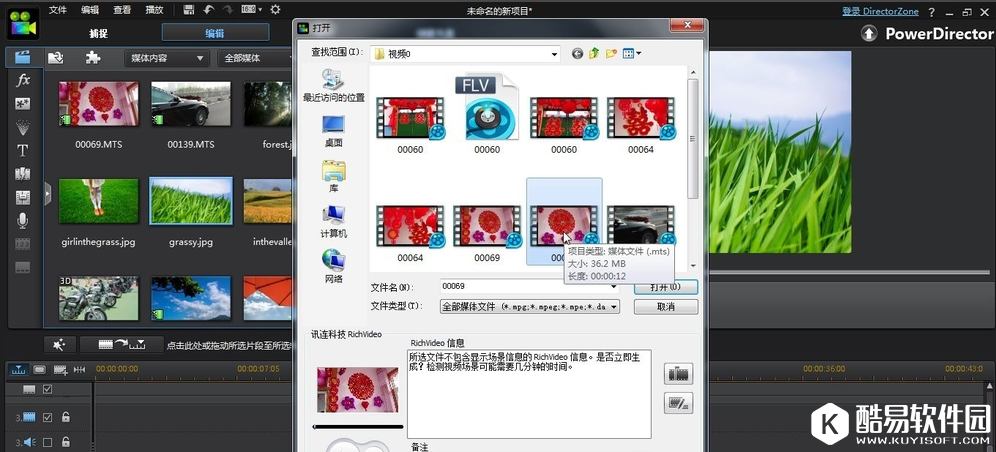Open the FX effects room
This screenshot has width=996, height=452.
click(22, 80)
